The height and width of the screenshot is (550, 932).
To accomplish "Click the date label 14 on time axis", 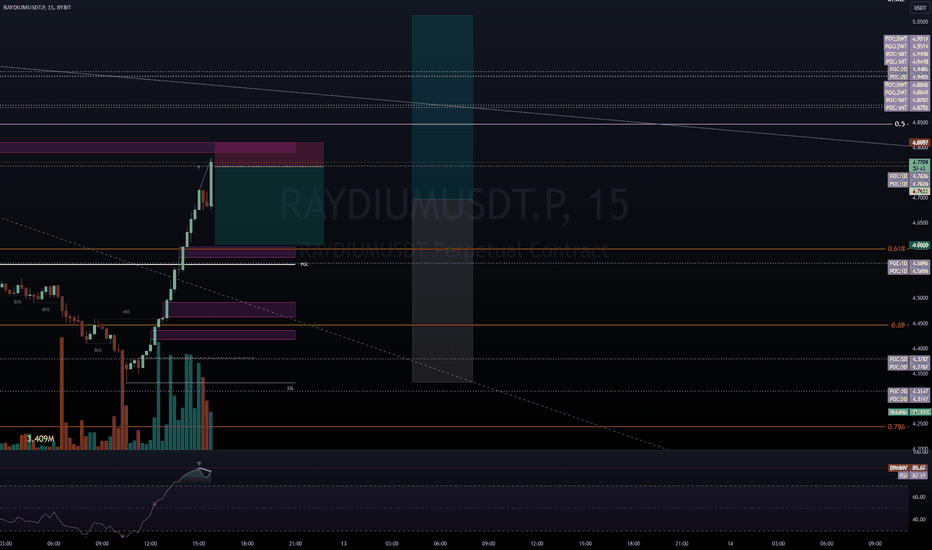I will (730, 543).
